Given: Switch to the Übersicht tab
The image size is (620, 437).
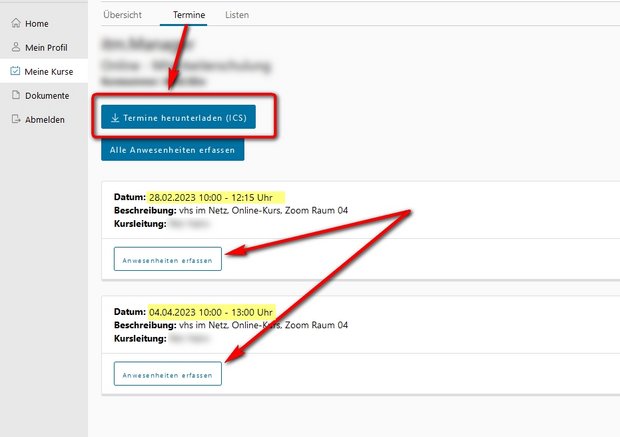Looking at the screenshot, I should pos(122,15).
